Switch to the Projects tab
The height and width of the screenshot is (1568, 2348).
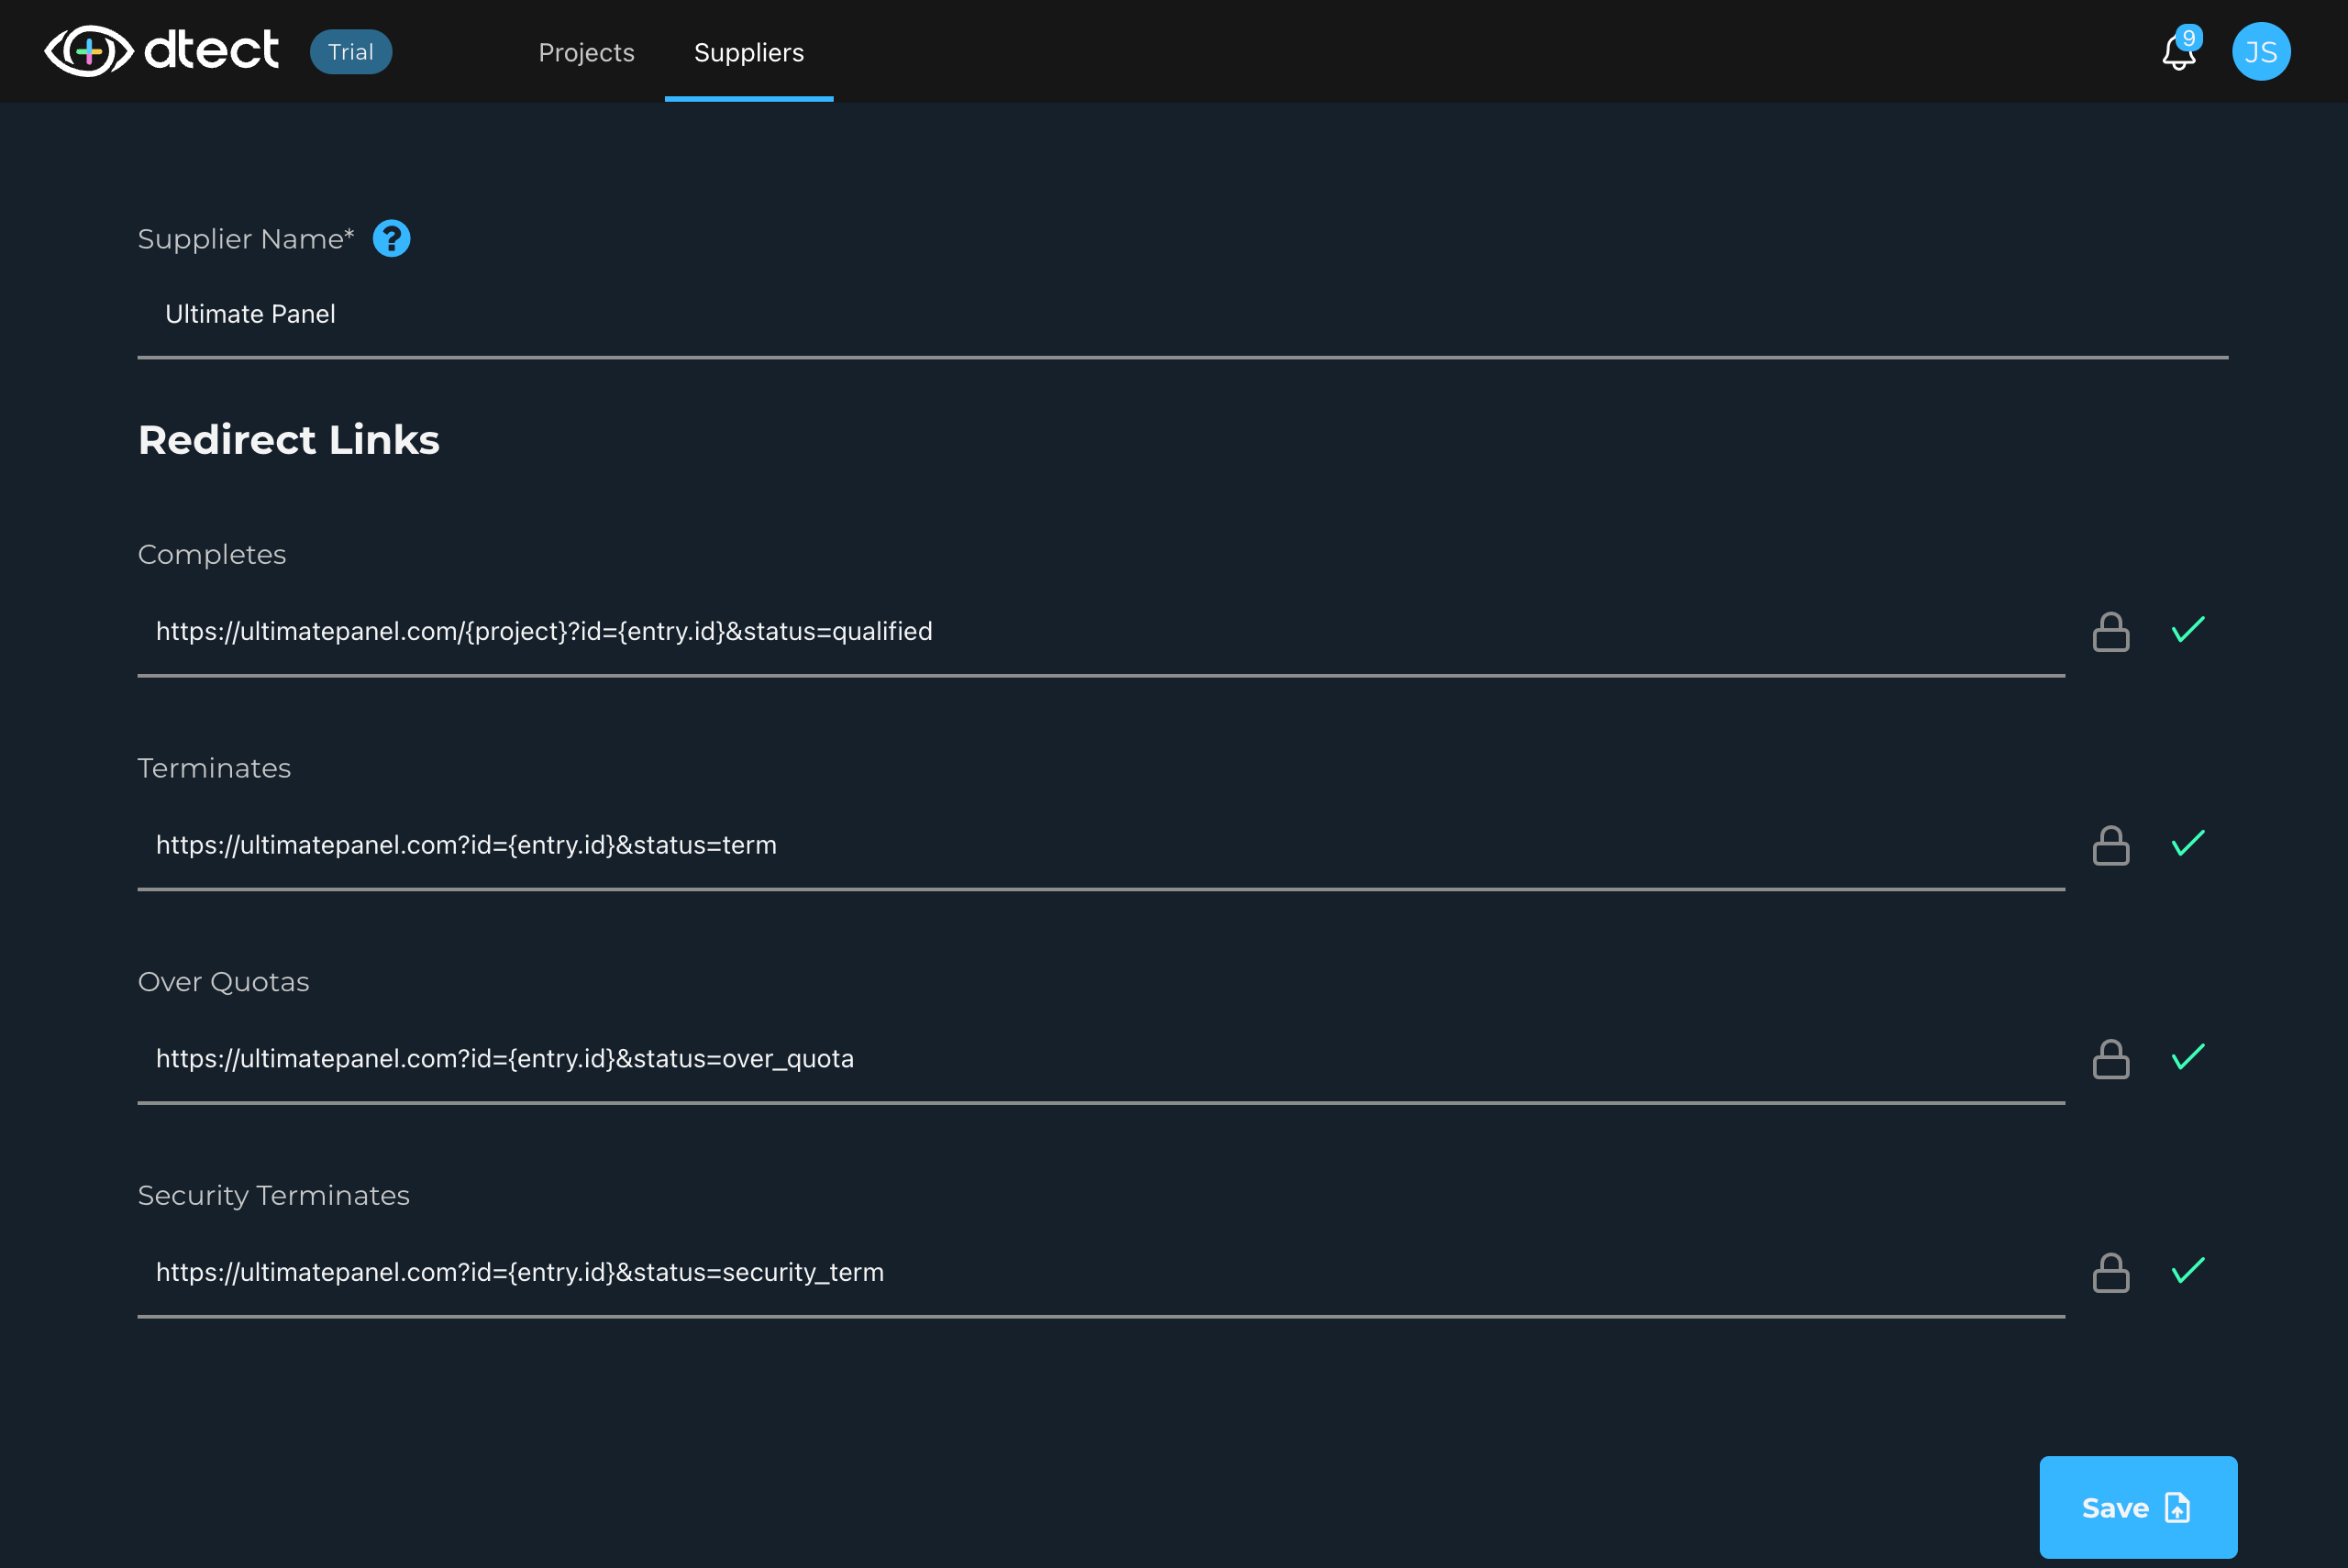pyautogui.click(x=586, y=53)
